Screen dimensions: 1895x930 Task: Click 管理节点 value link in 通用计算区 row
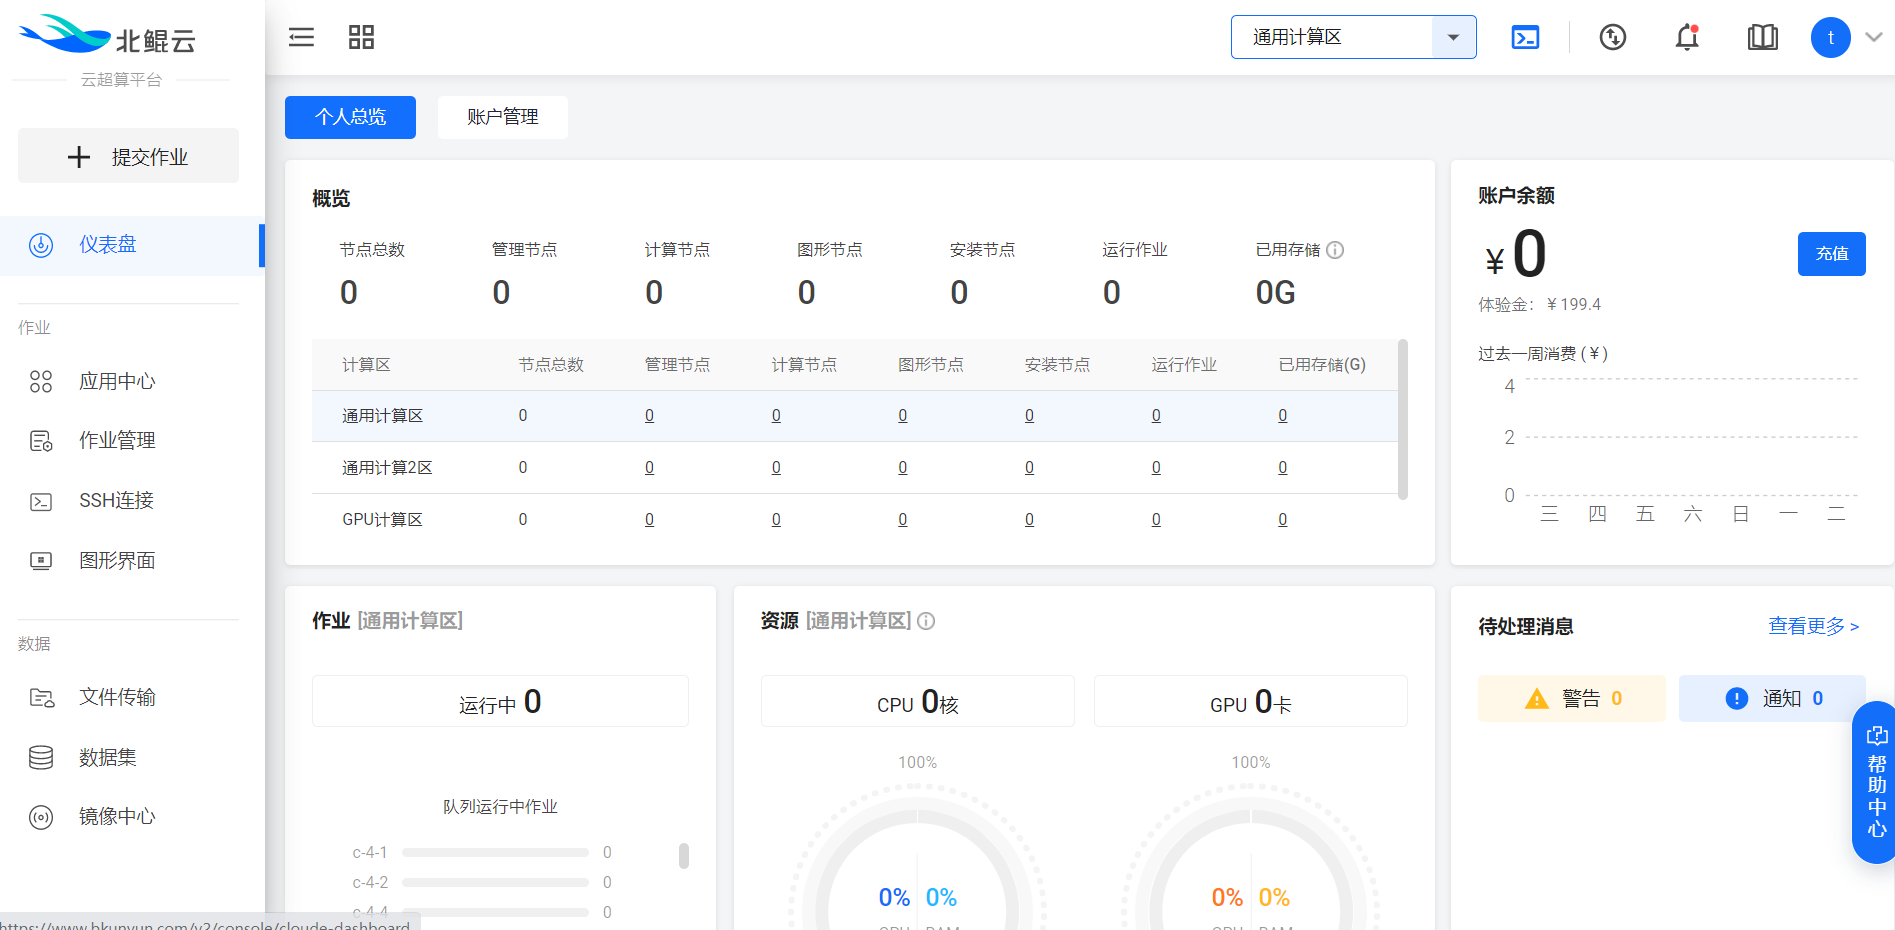tap(649, 416)
